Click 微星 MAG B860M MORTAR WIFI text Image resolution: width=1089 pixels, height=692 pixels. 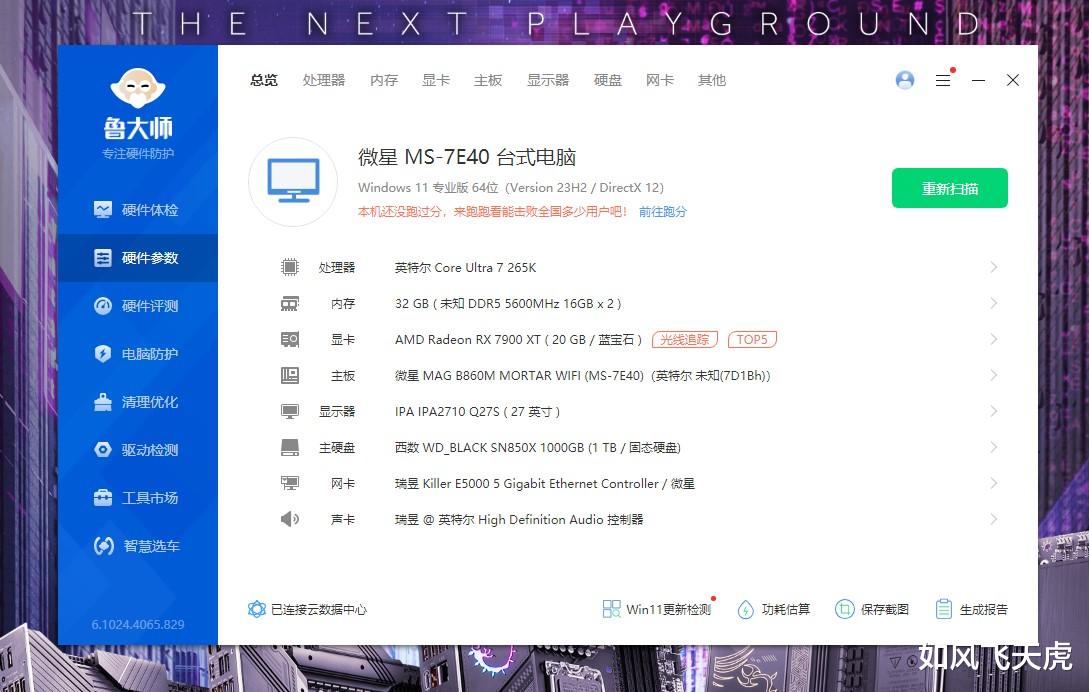583,376
